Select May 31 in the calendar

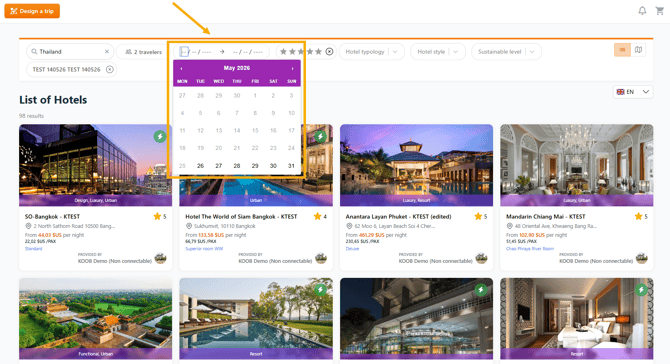(x=291, y=166)
